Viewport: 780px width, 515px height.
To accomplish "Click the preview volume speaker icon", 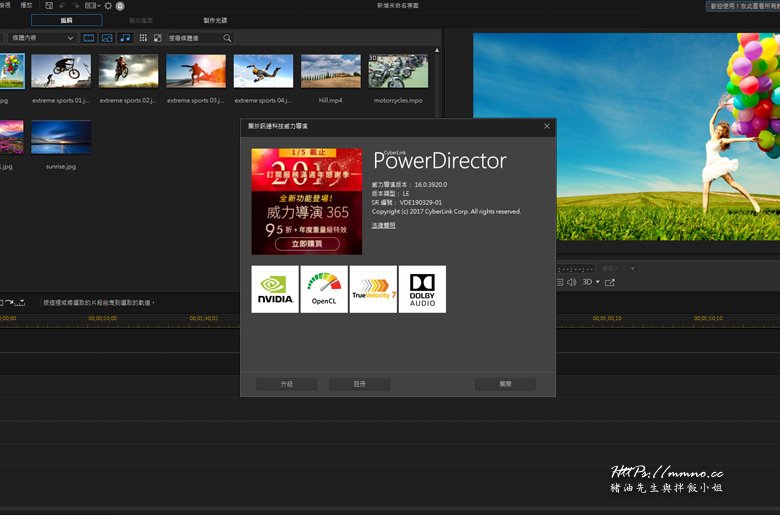I will point(571,282).
